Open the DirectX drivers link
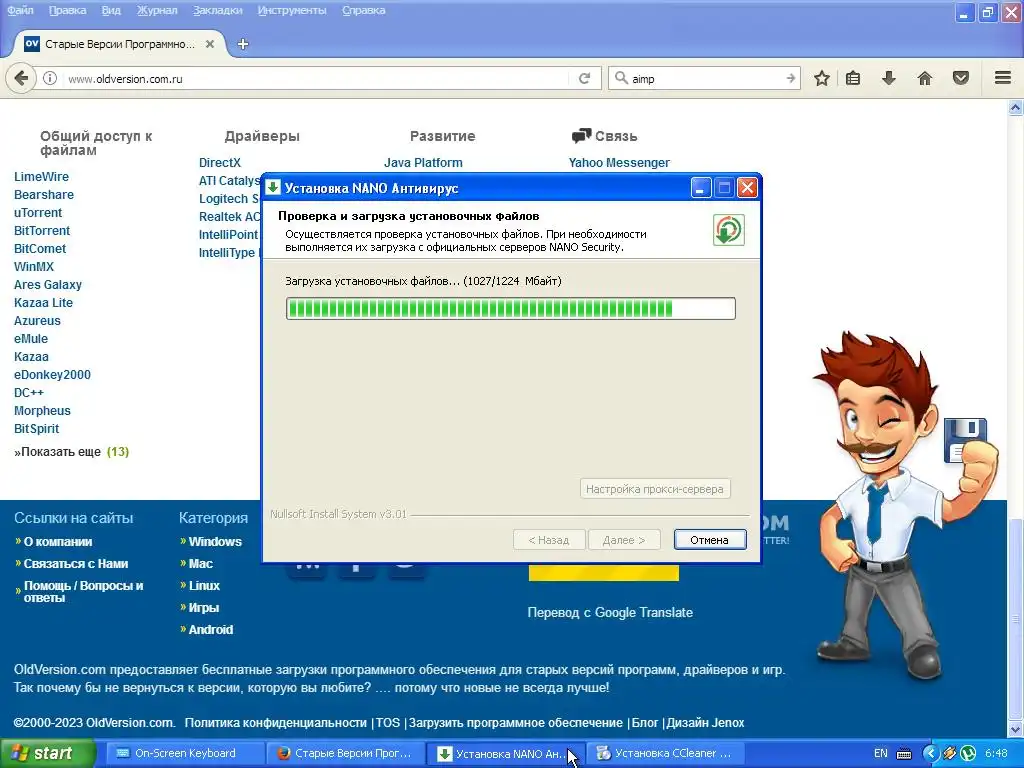 [x=219, y=163]
